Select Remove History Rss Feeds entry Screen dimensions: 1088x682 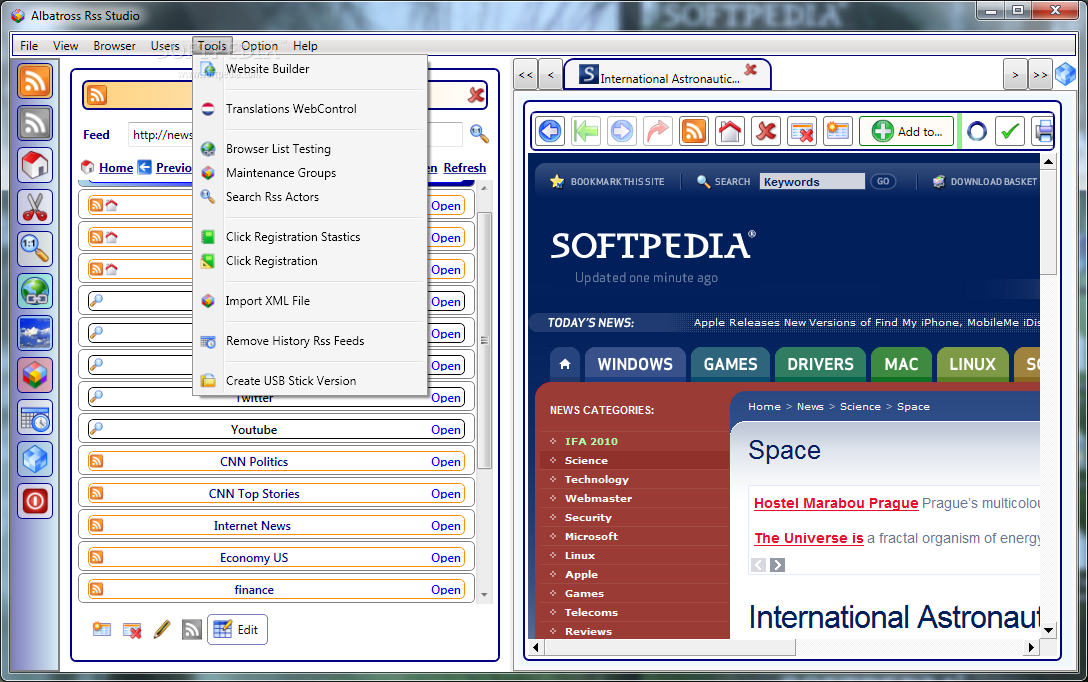pyautogui.click(x=310, y=341)
